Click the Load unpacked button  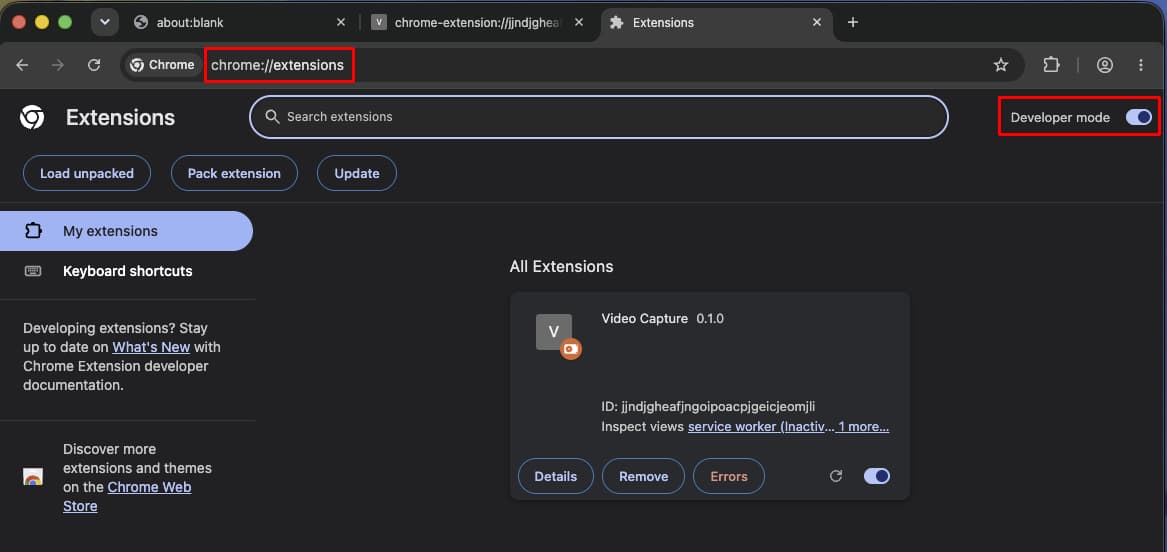(87, 173)
